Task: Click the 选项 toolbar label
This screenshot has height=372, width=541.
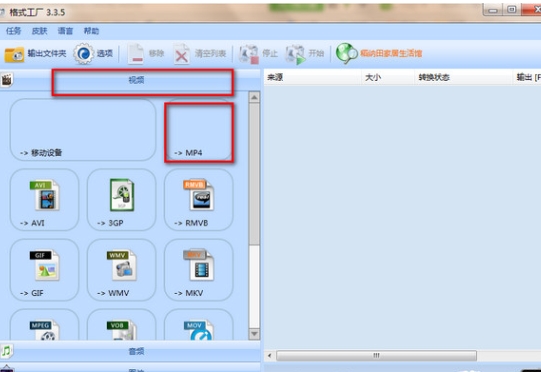Action: [x=105, y=53]
